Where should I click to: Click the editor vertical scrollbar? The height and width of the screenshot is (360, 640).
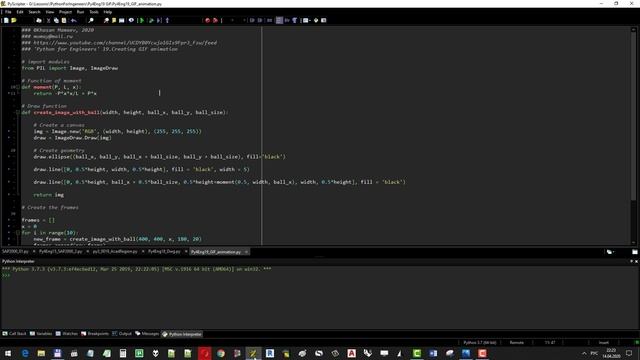click(633, 136)
